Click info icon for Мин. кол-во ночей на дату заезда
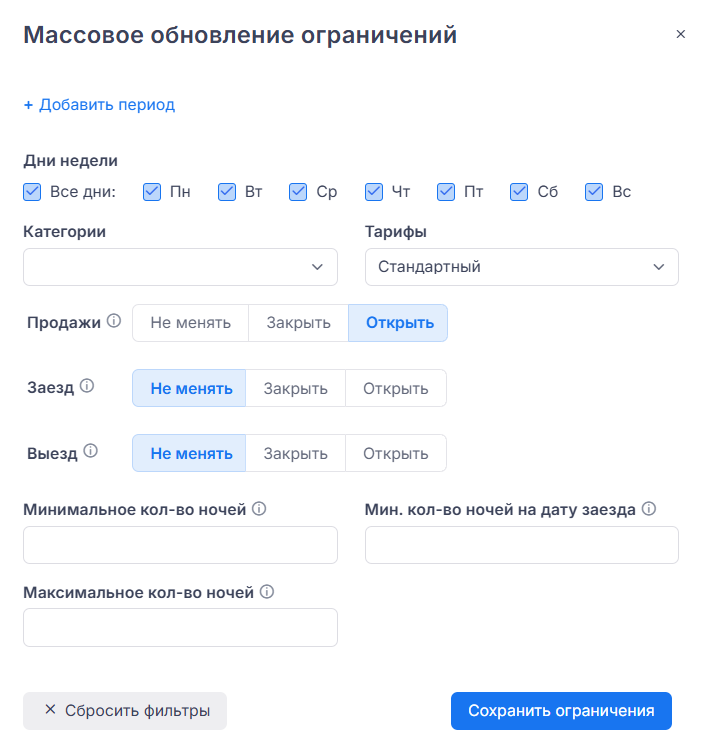701x737 pixels. coord(649,509)
